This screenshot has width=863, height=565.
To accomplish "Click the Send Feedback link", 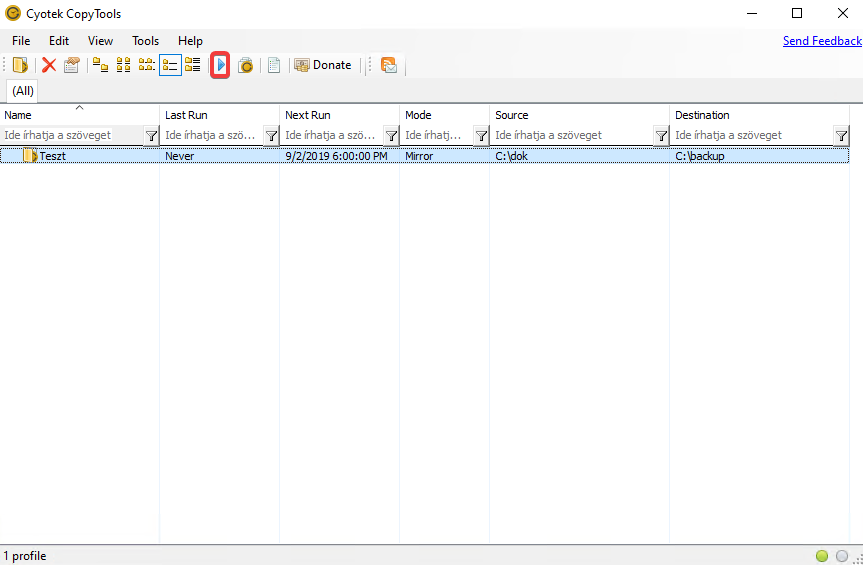I will 822,41.
